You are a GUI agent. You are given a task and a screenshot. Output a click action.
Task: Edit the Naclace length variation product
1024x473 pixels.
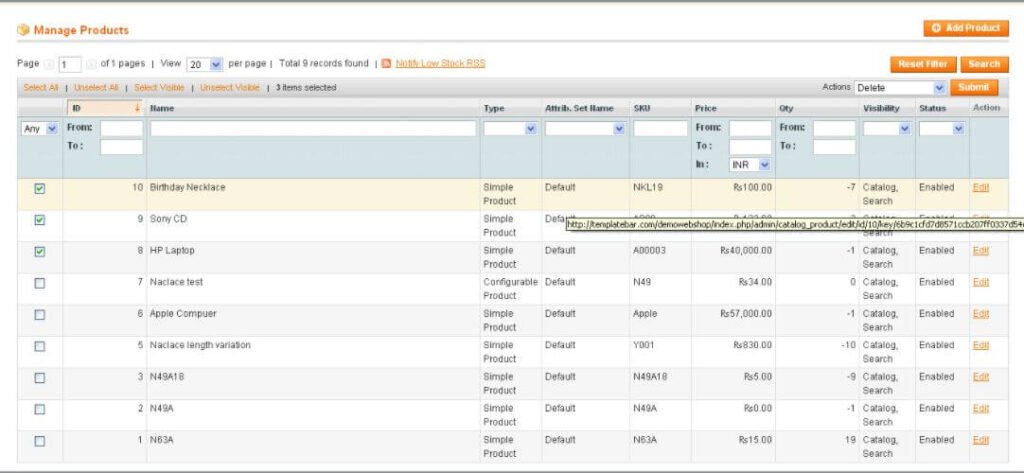[980, 345]
